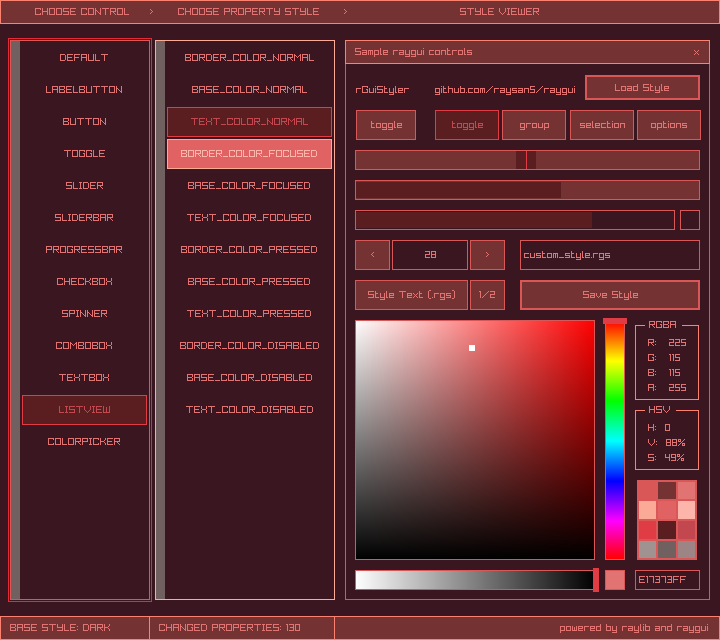This screenshot has width=720, height=640.
Task: Click the alpha gradient bar below the color picker
Action: click(x=475, y=580)
